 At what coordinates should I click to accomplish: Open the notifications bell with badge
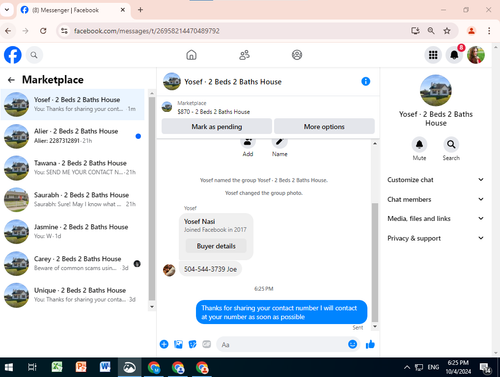(454, 55)
